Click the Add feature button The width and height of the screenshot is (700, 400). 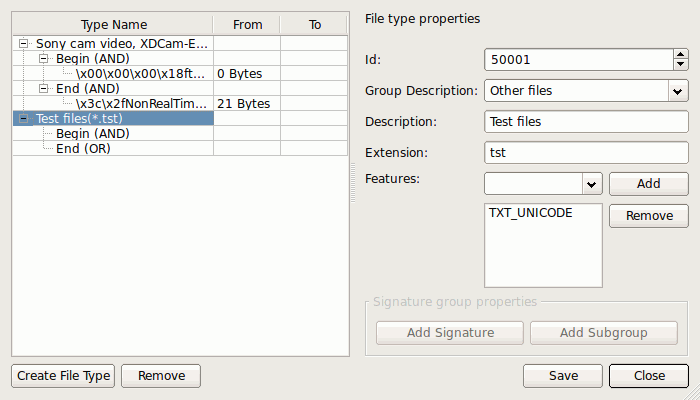coord(649,184)
